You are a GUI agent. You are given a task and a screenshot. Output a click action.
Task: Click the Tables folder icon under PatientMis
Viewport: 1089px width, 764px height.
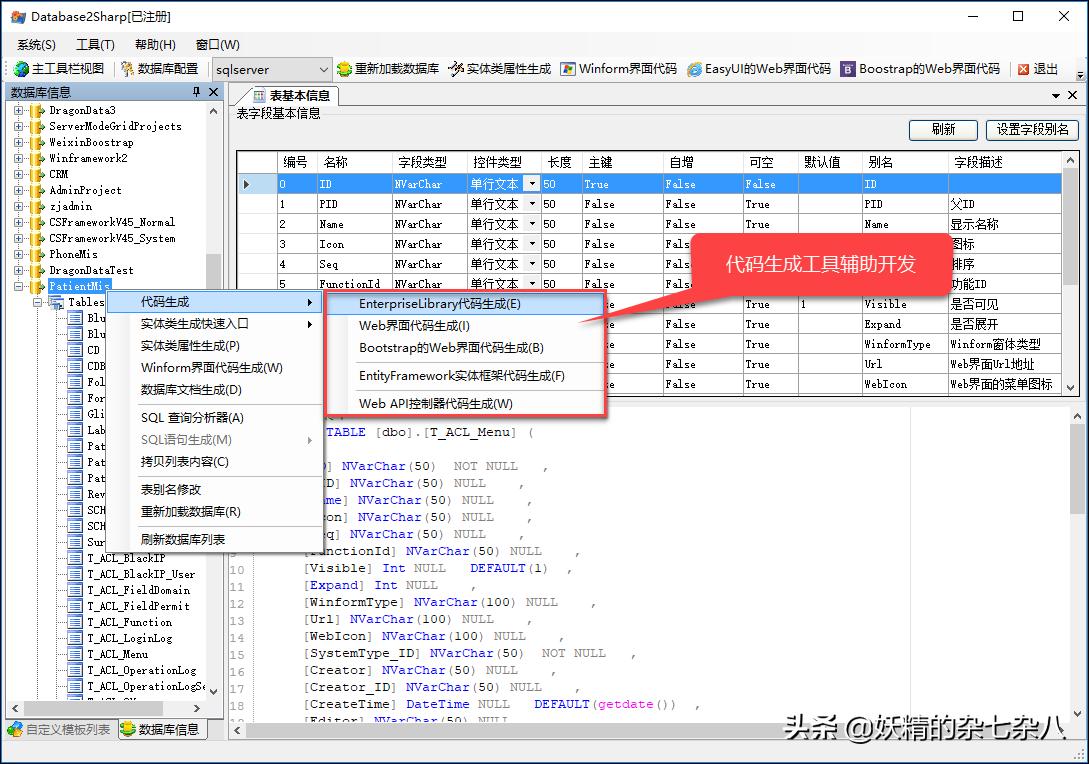coord(56,302)
